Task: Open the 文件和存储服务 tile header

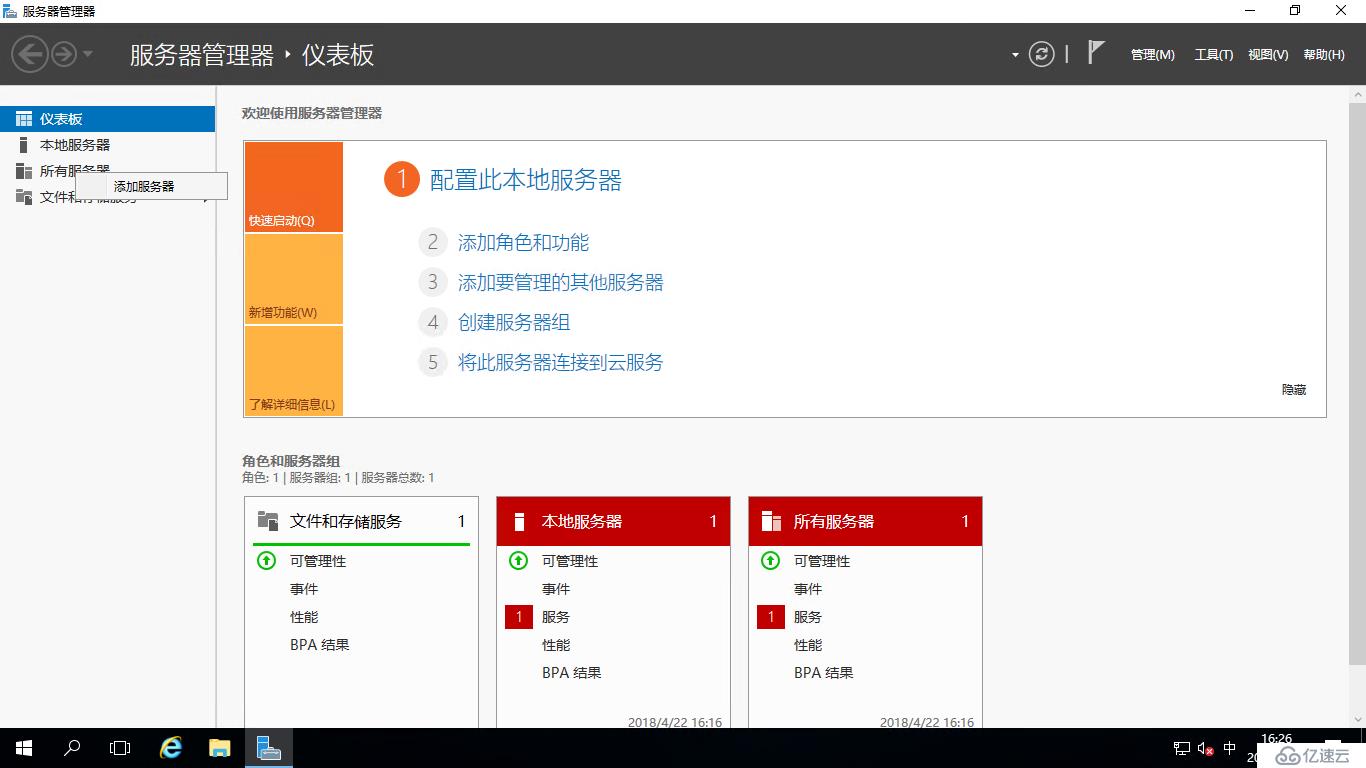Action: (361, 521)
